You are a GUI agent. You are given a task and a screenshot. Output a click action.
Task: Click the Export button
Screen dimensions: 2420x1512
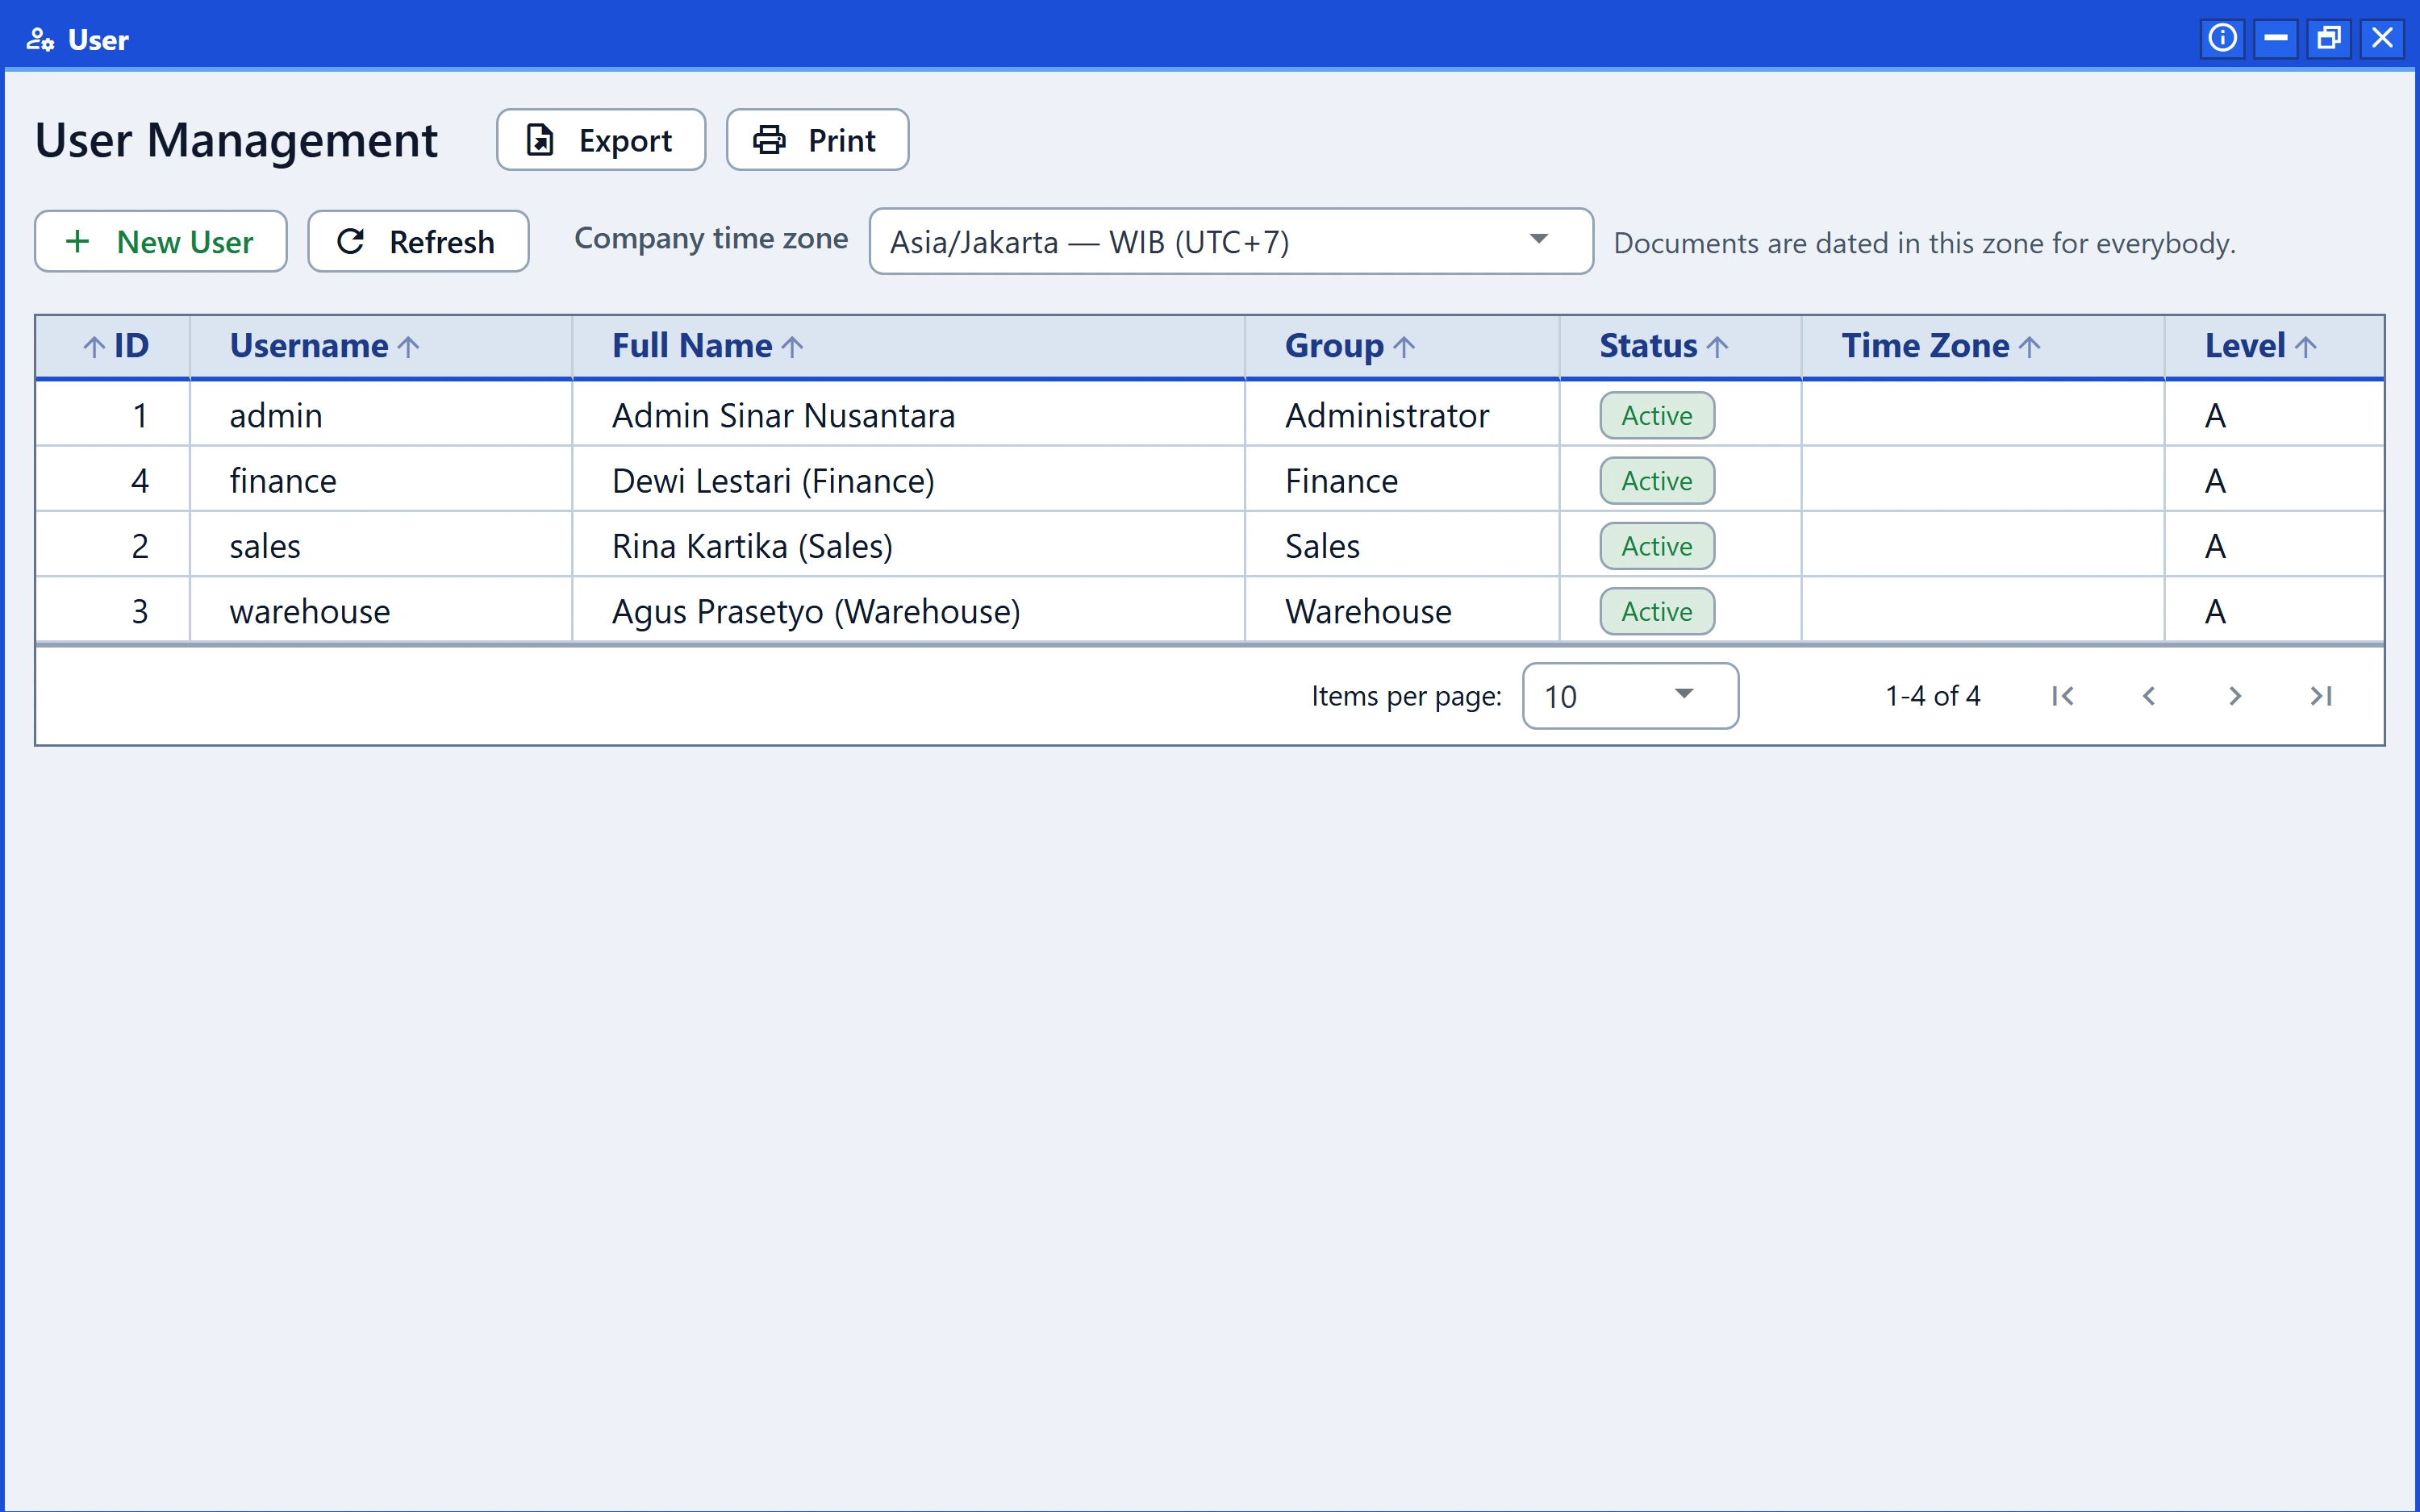(601, 140)
